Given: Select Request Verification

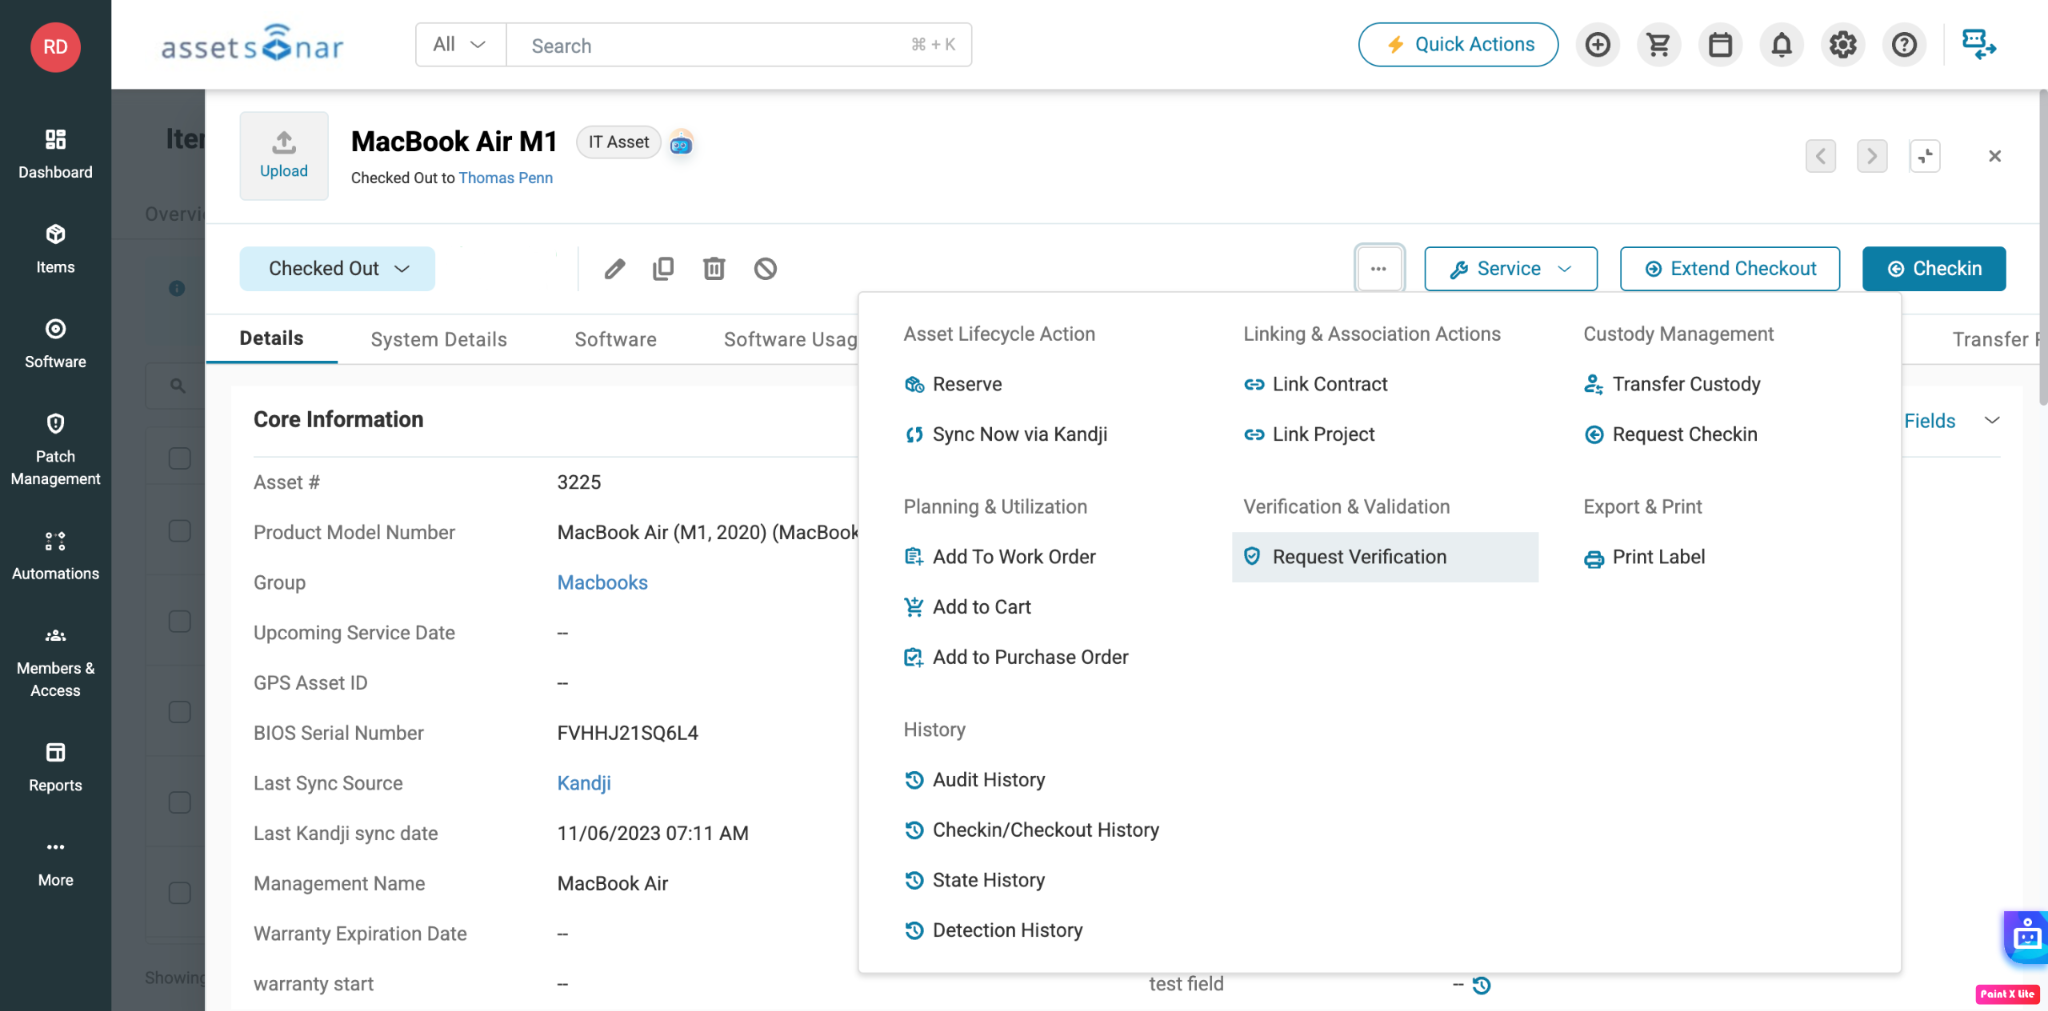Looking at the screenshot, I should pyautogui.click(x=1385, y=557).
